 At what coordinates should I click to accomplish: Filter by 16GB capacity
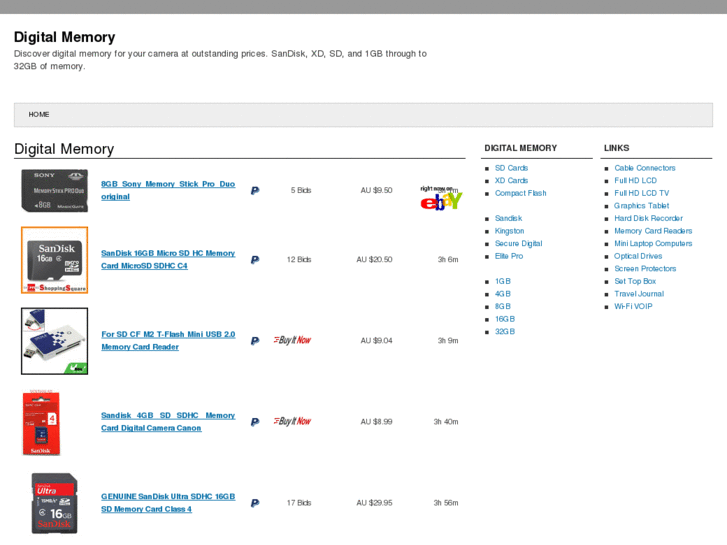click(x=505, y=319)
